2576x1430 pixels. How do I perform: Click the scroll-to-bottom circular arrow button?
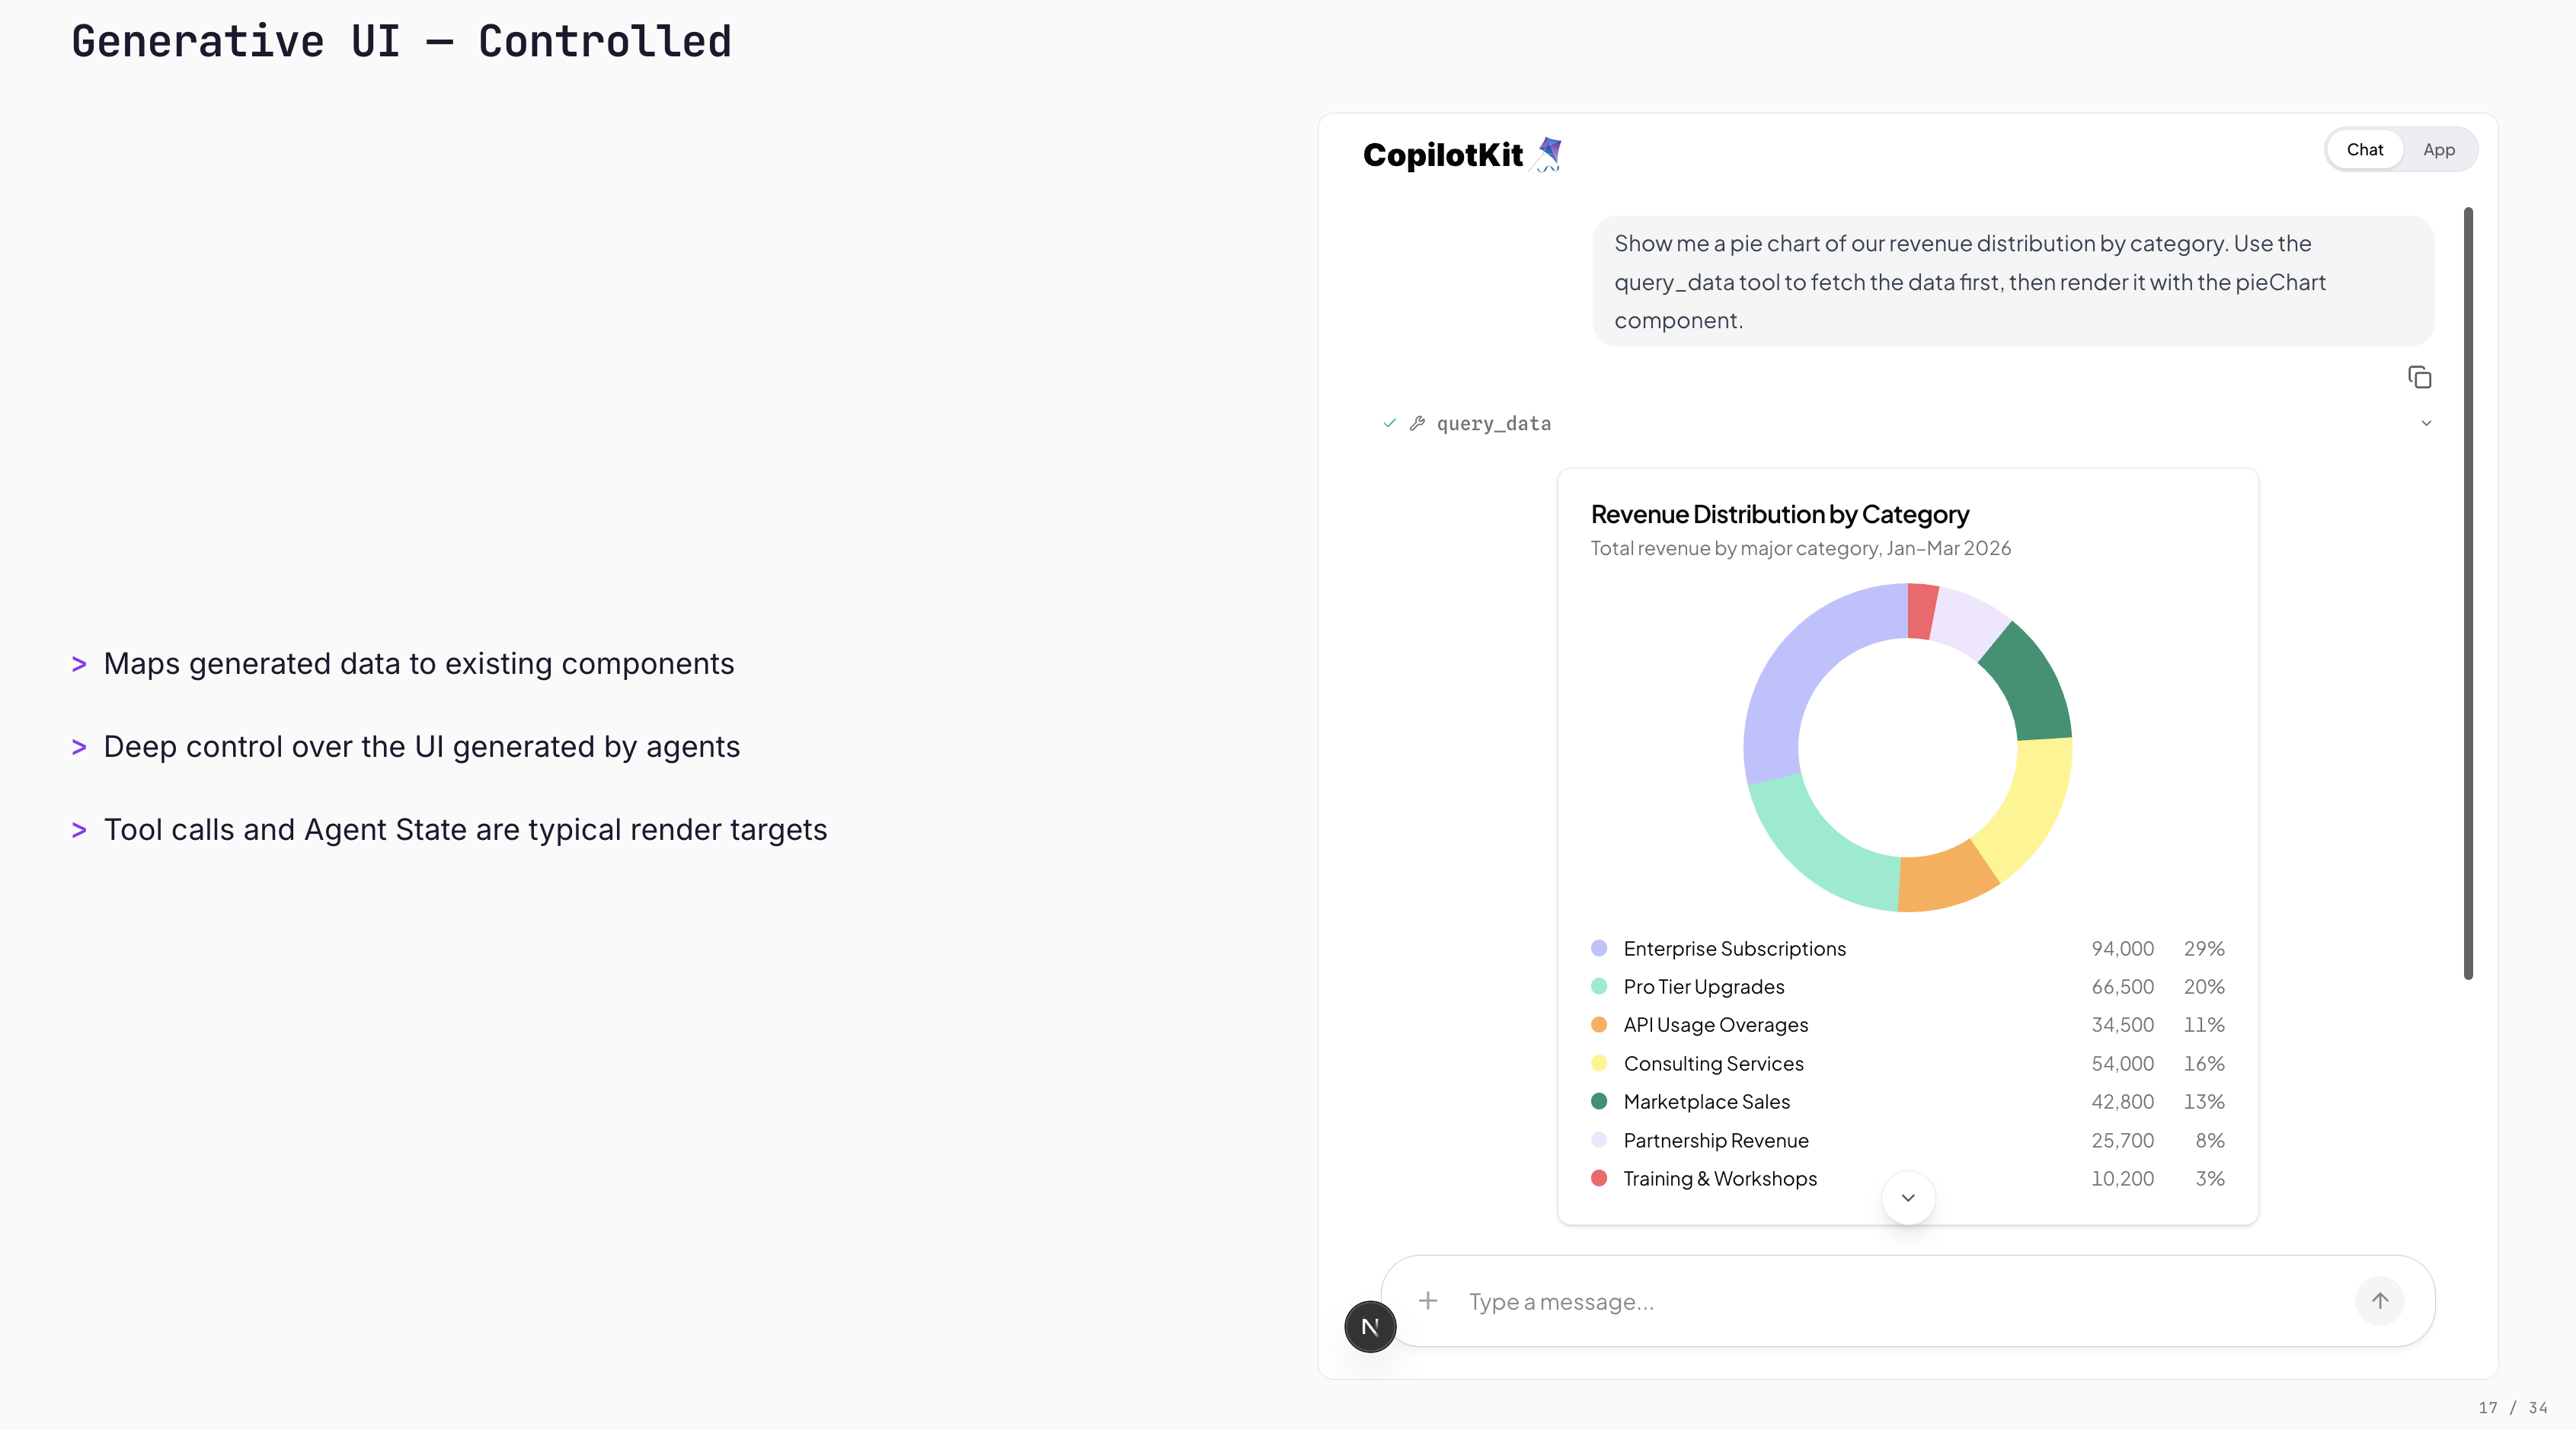[1908, 1197]
